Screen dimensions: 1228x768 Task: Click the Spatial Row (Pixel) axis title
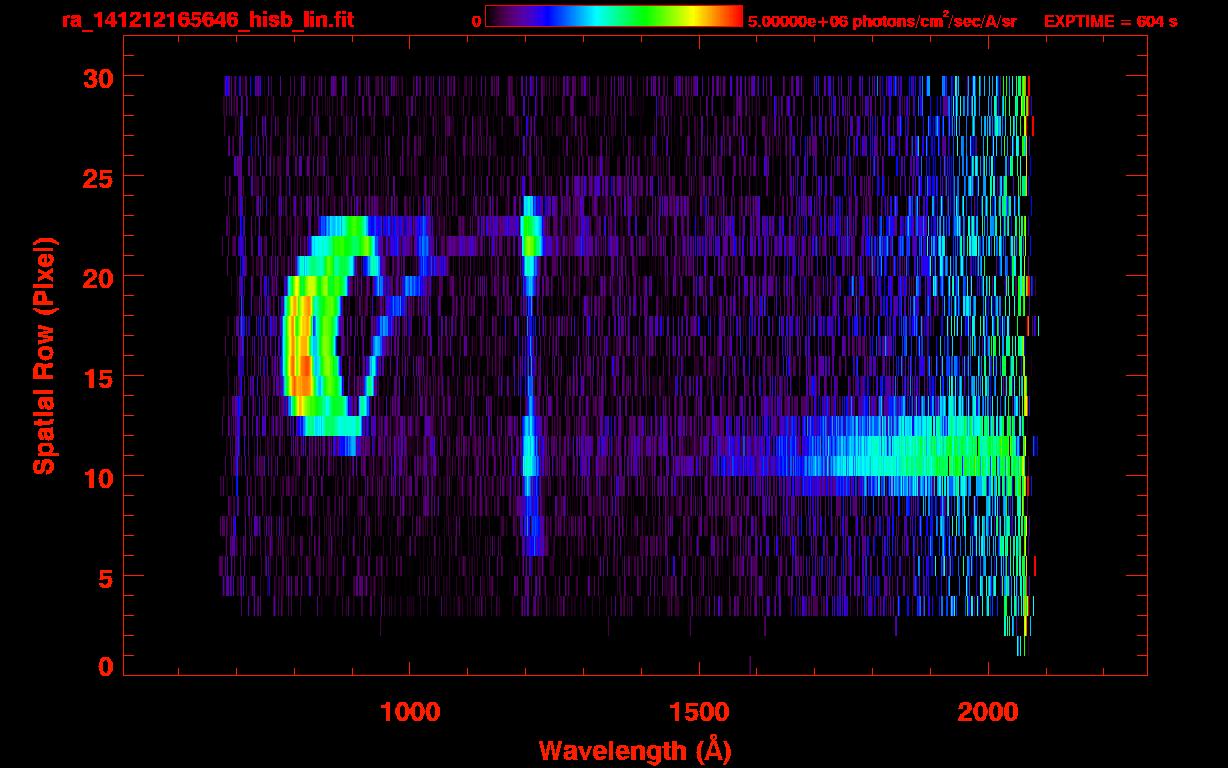[44, 355]
